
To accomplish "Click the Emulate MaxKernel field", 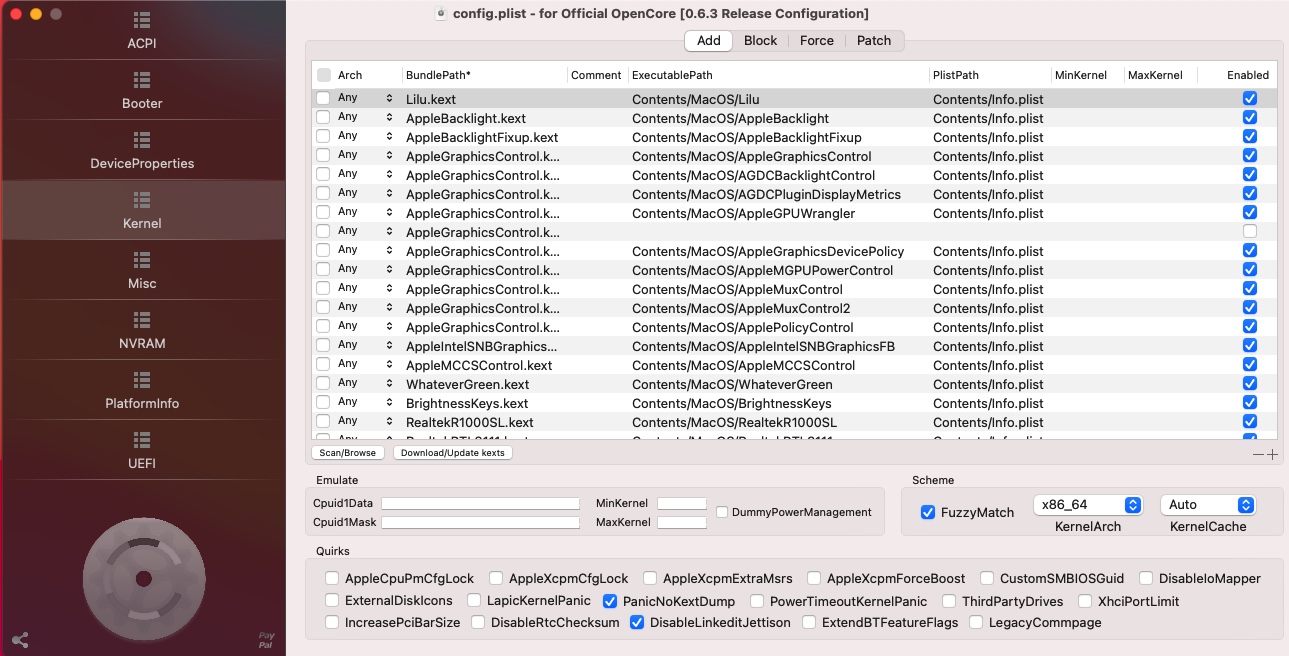I will tap(682, 522).
